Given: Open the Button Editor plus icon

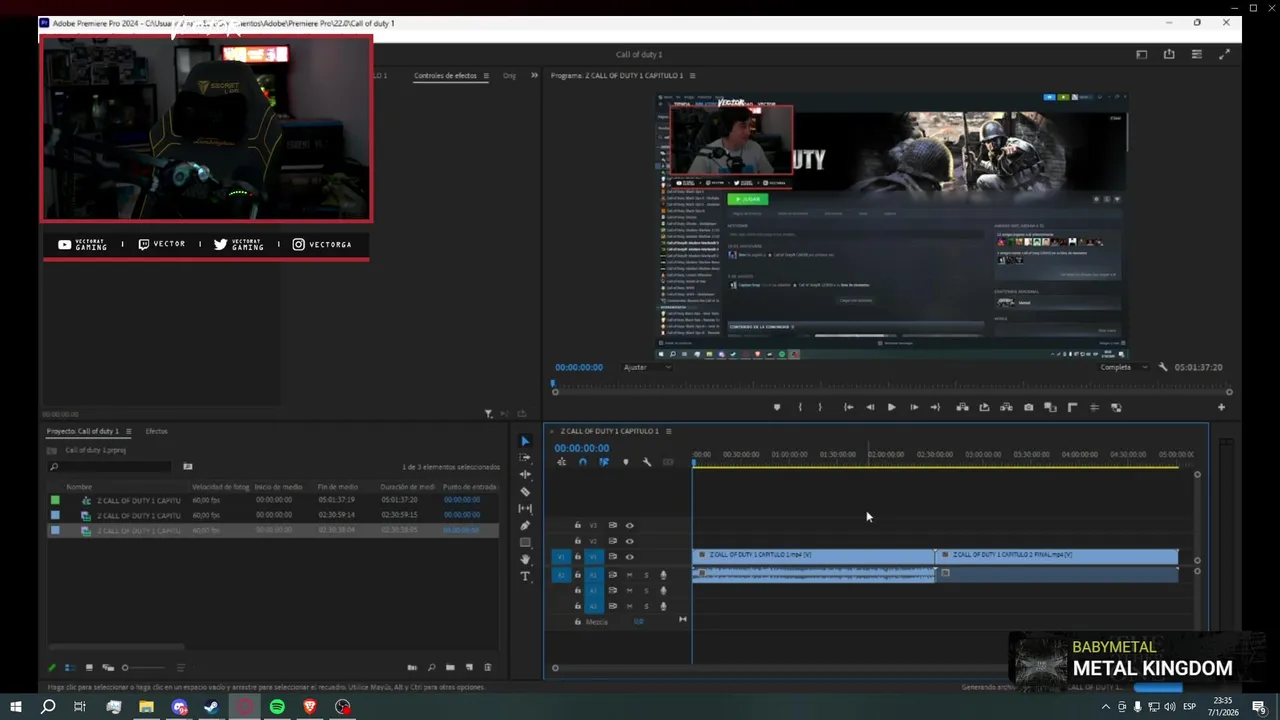Looking at the screenshot, I should tap(1221, 407).
